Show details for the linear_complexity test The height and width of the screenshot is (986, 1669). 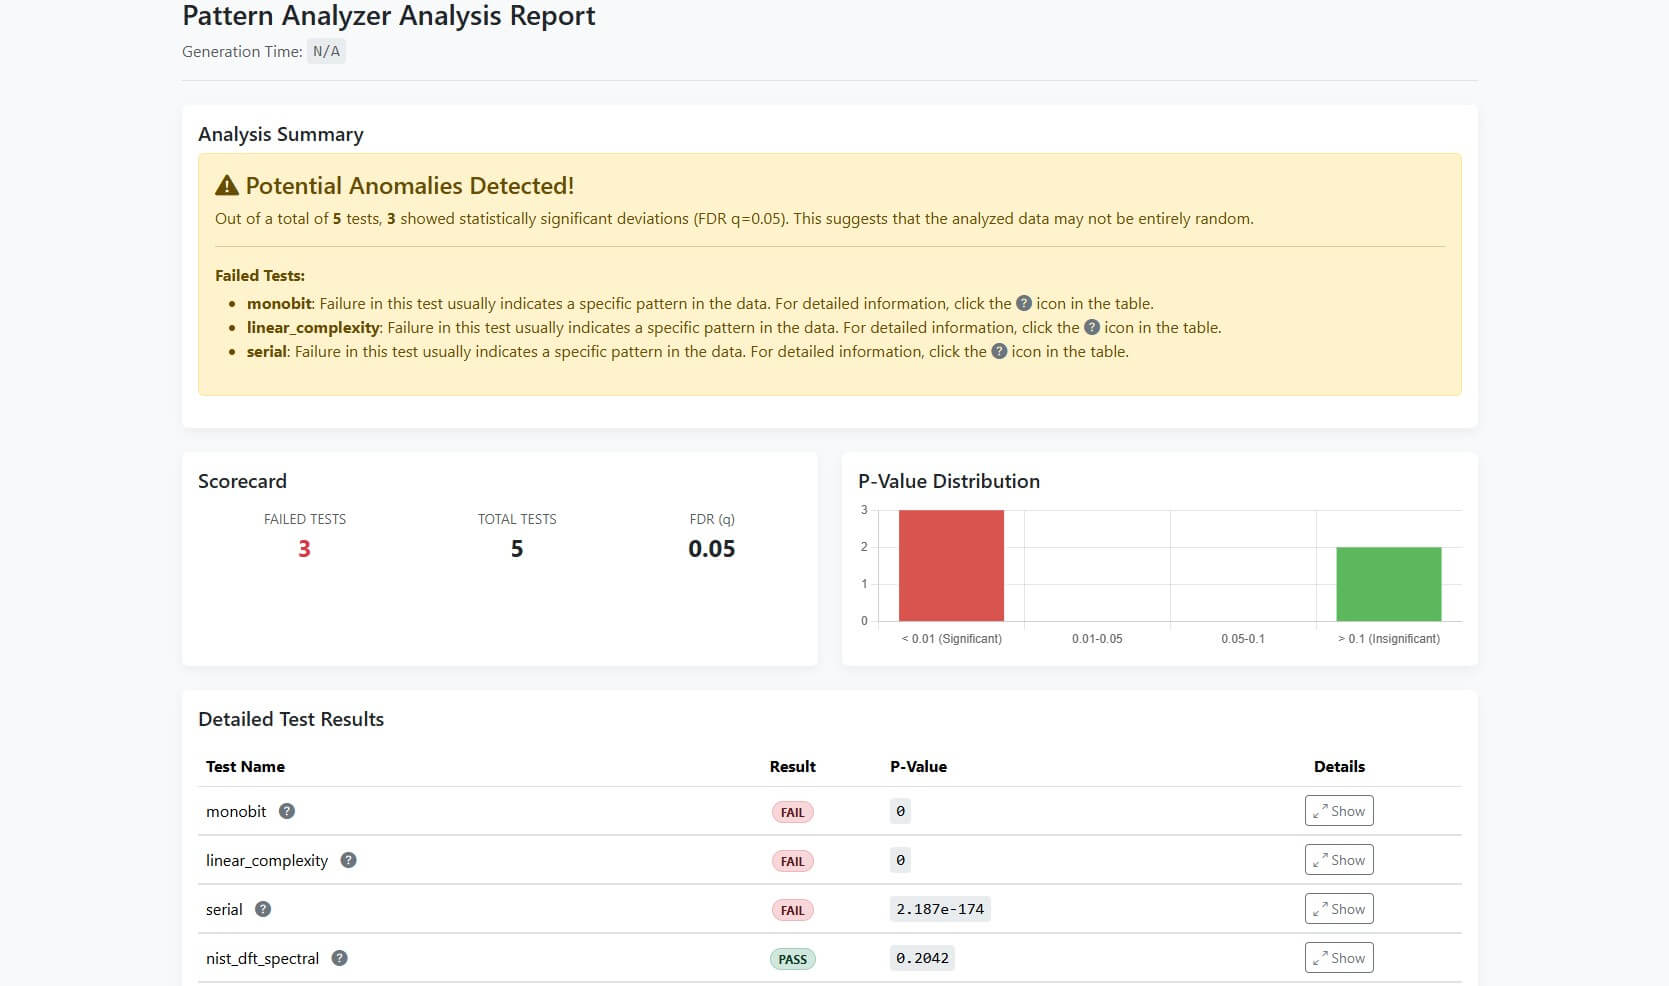[x=1338, y=860]
